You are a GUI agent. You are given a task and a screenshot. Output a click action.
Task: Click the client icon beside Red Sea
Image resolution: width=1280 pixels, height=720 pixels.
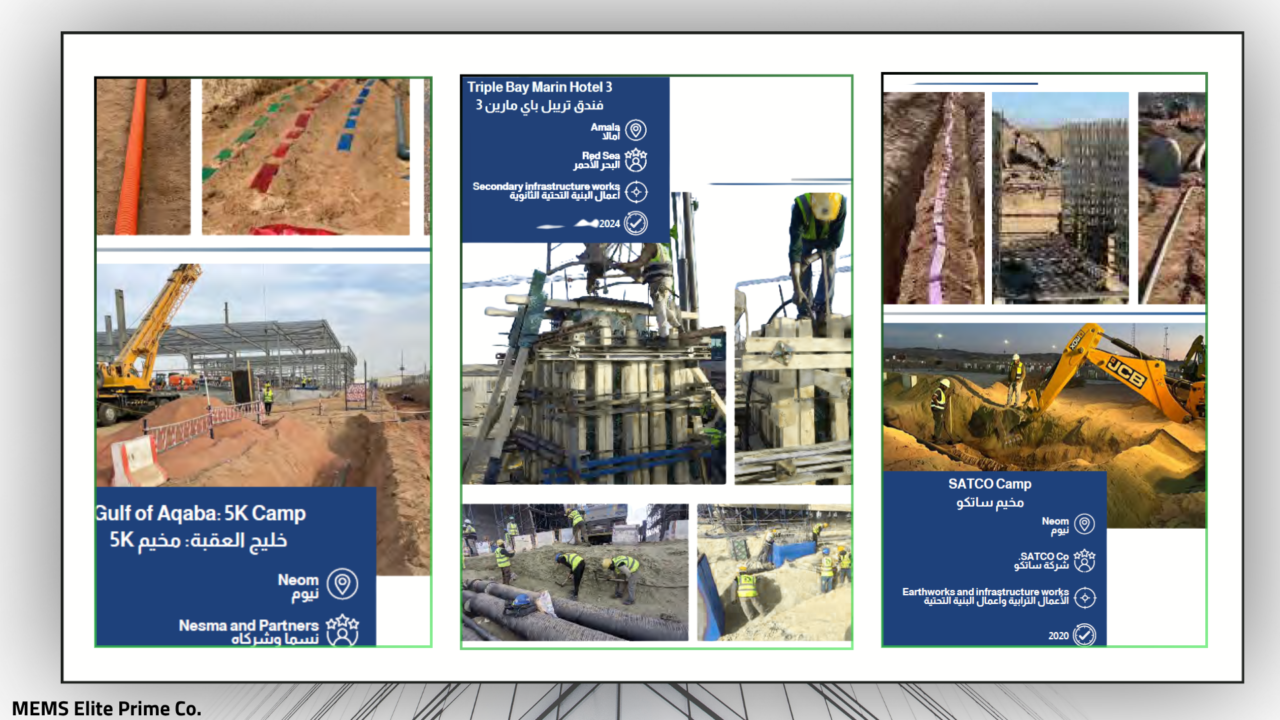pyautogui.click(x=635, y=160)
